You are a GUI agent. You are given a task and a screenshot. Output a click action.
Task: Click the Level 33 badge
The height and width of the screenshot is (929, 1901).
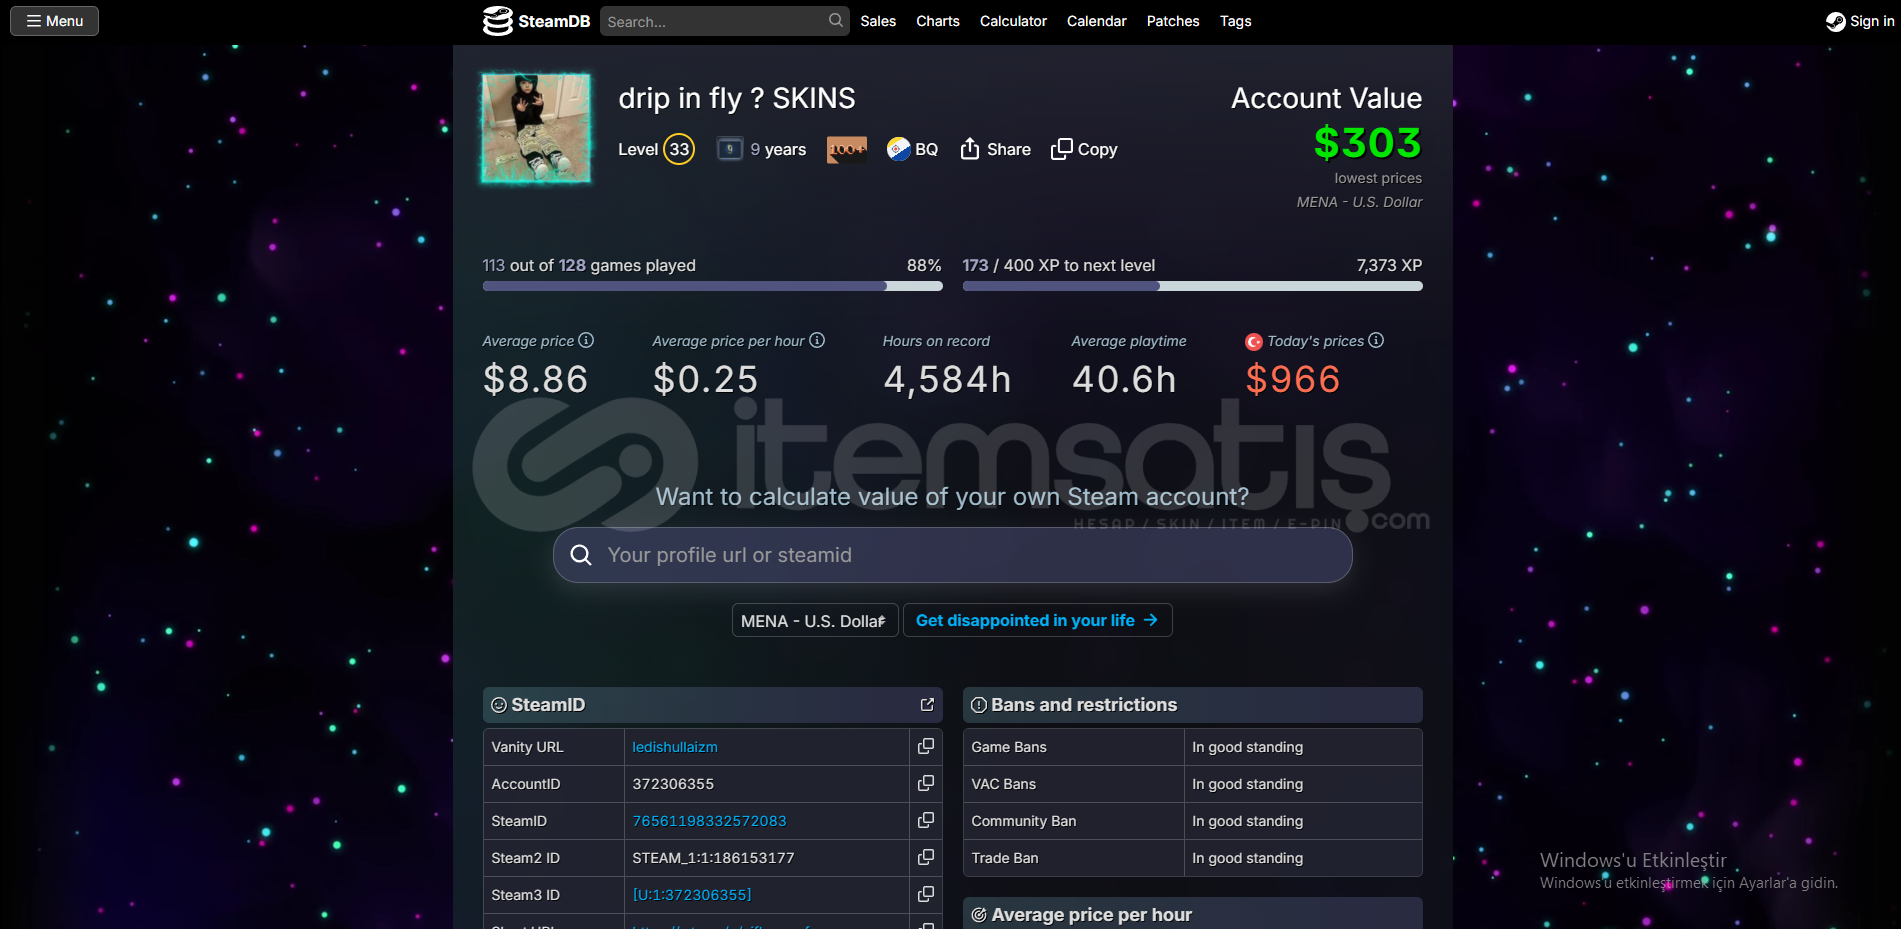pyautogui.click(x=679, y=149)
